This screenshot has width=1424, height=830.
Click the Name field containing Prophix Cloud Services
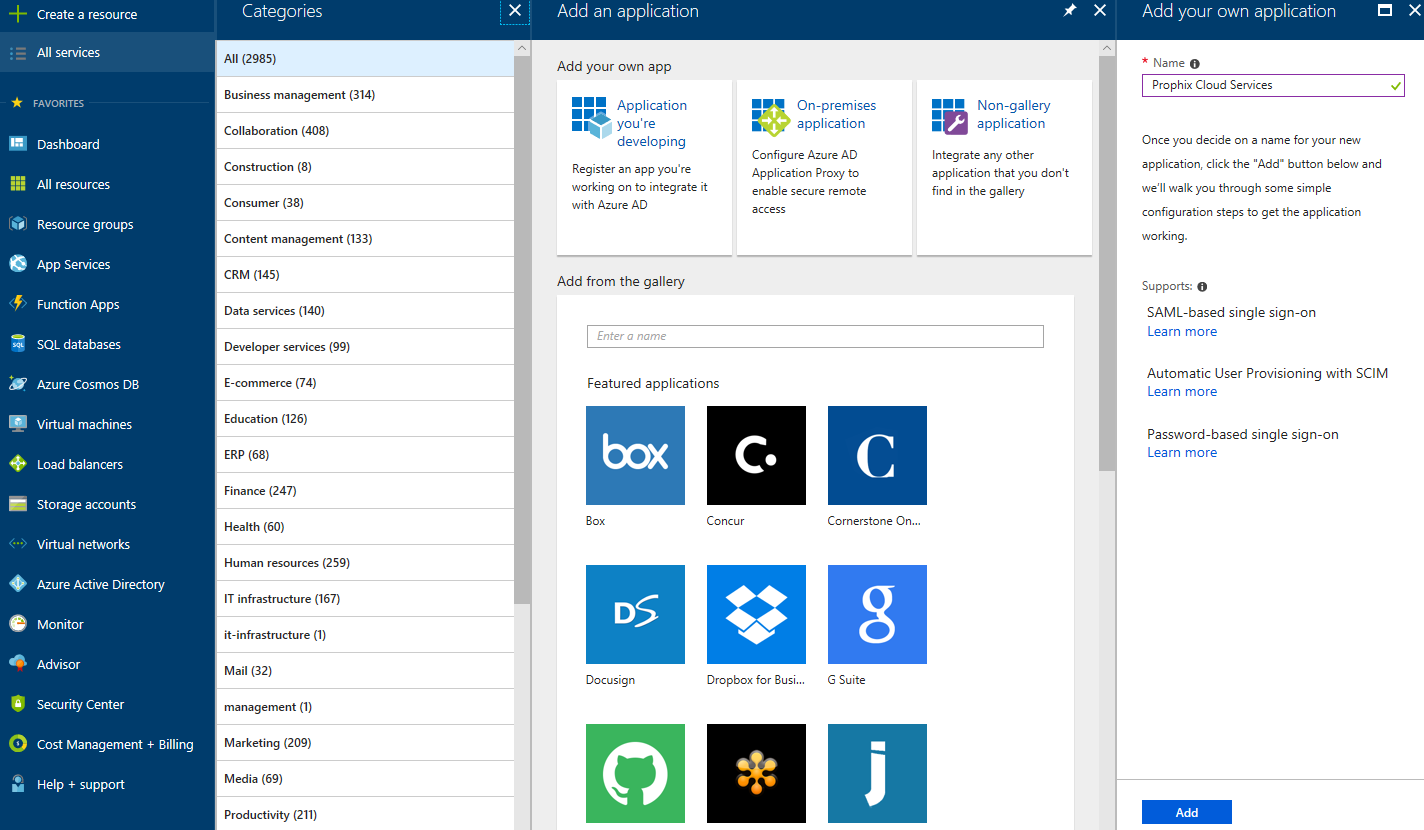1273,85
